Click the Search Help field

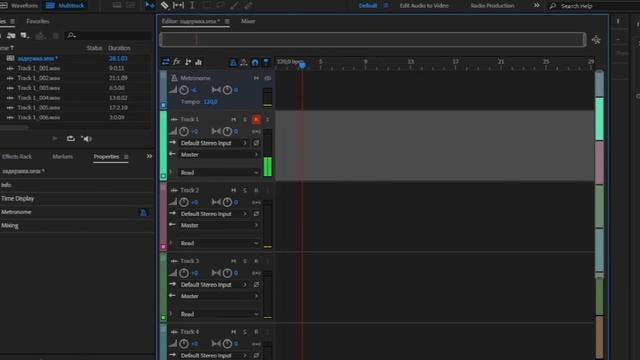[x=595, y=6]
